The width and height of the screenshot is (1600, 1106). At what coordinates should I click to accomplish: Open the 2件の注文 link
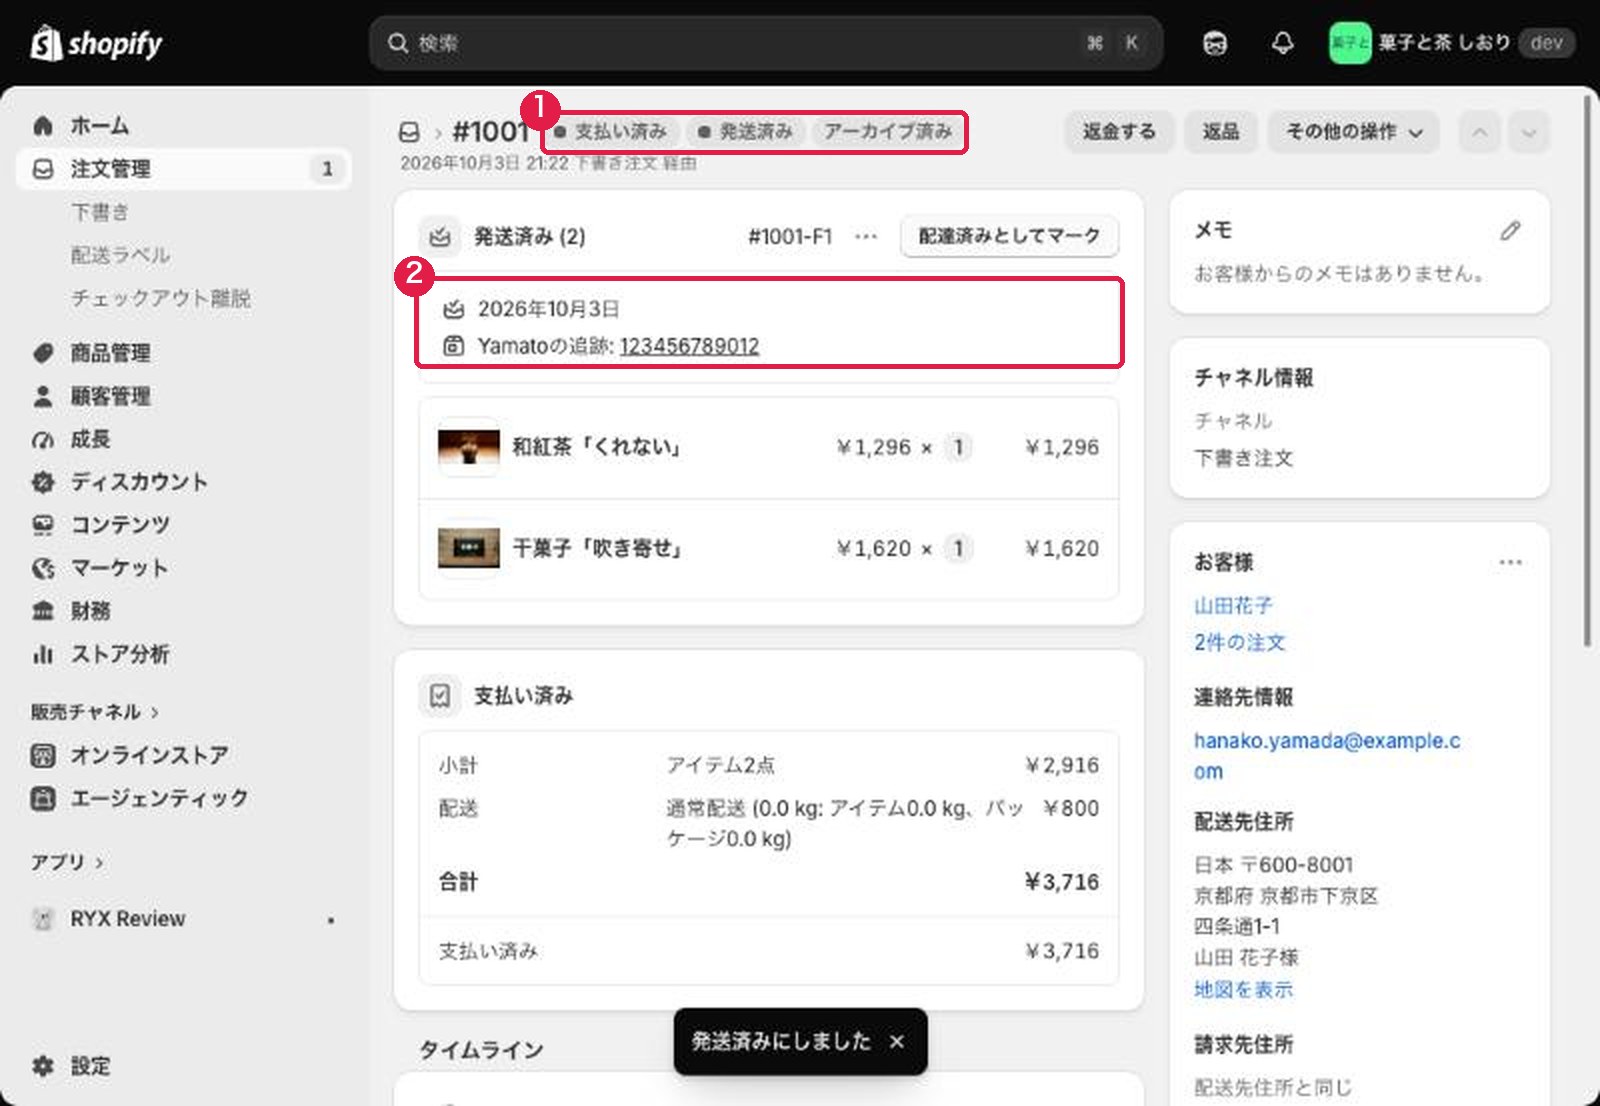pos(1240,643)
